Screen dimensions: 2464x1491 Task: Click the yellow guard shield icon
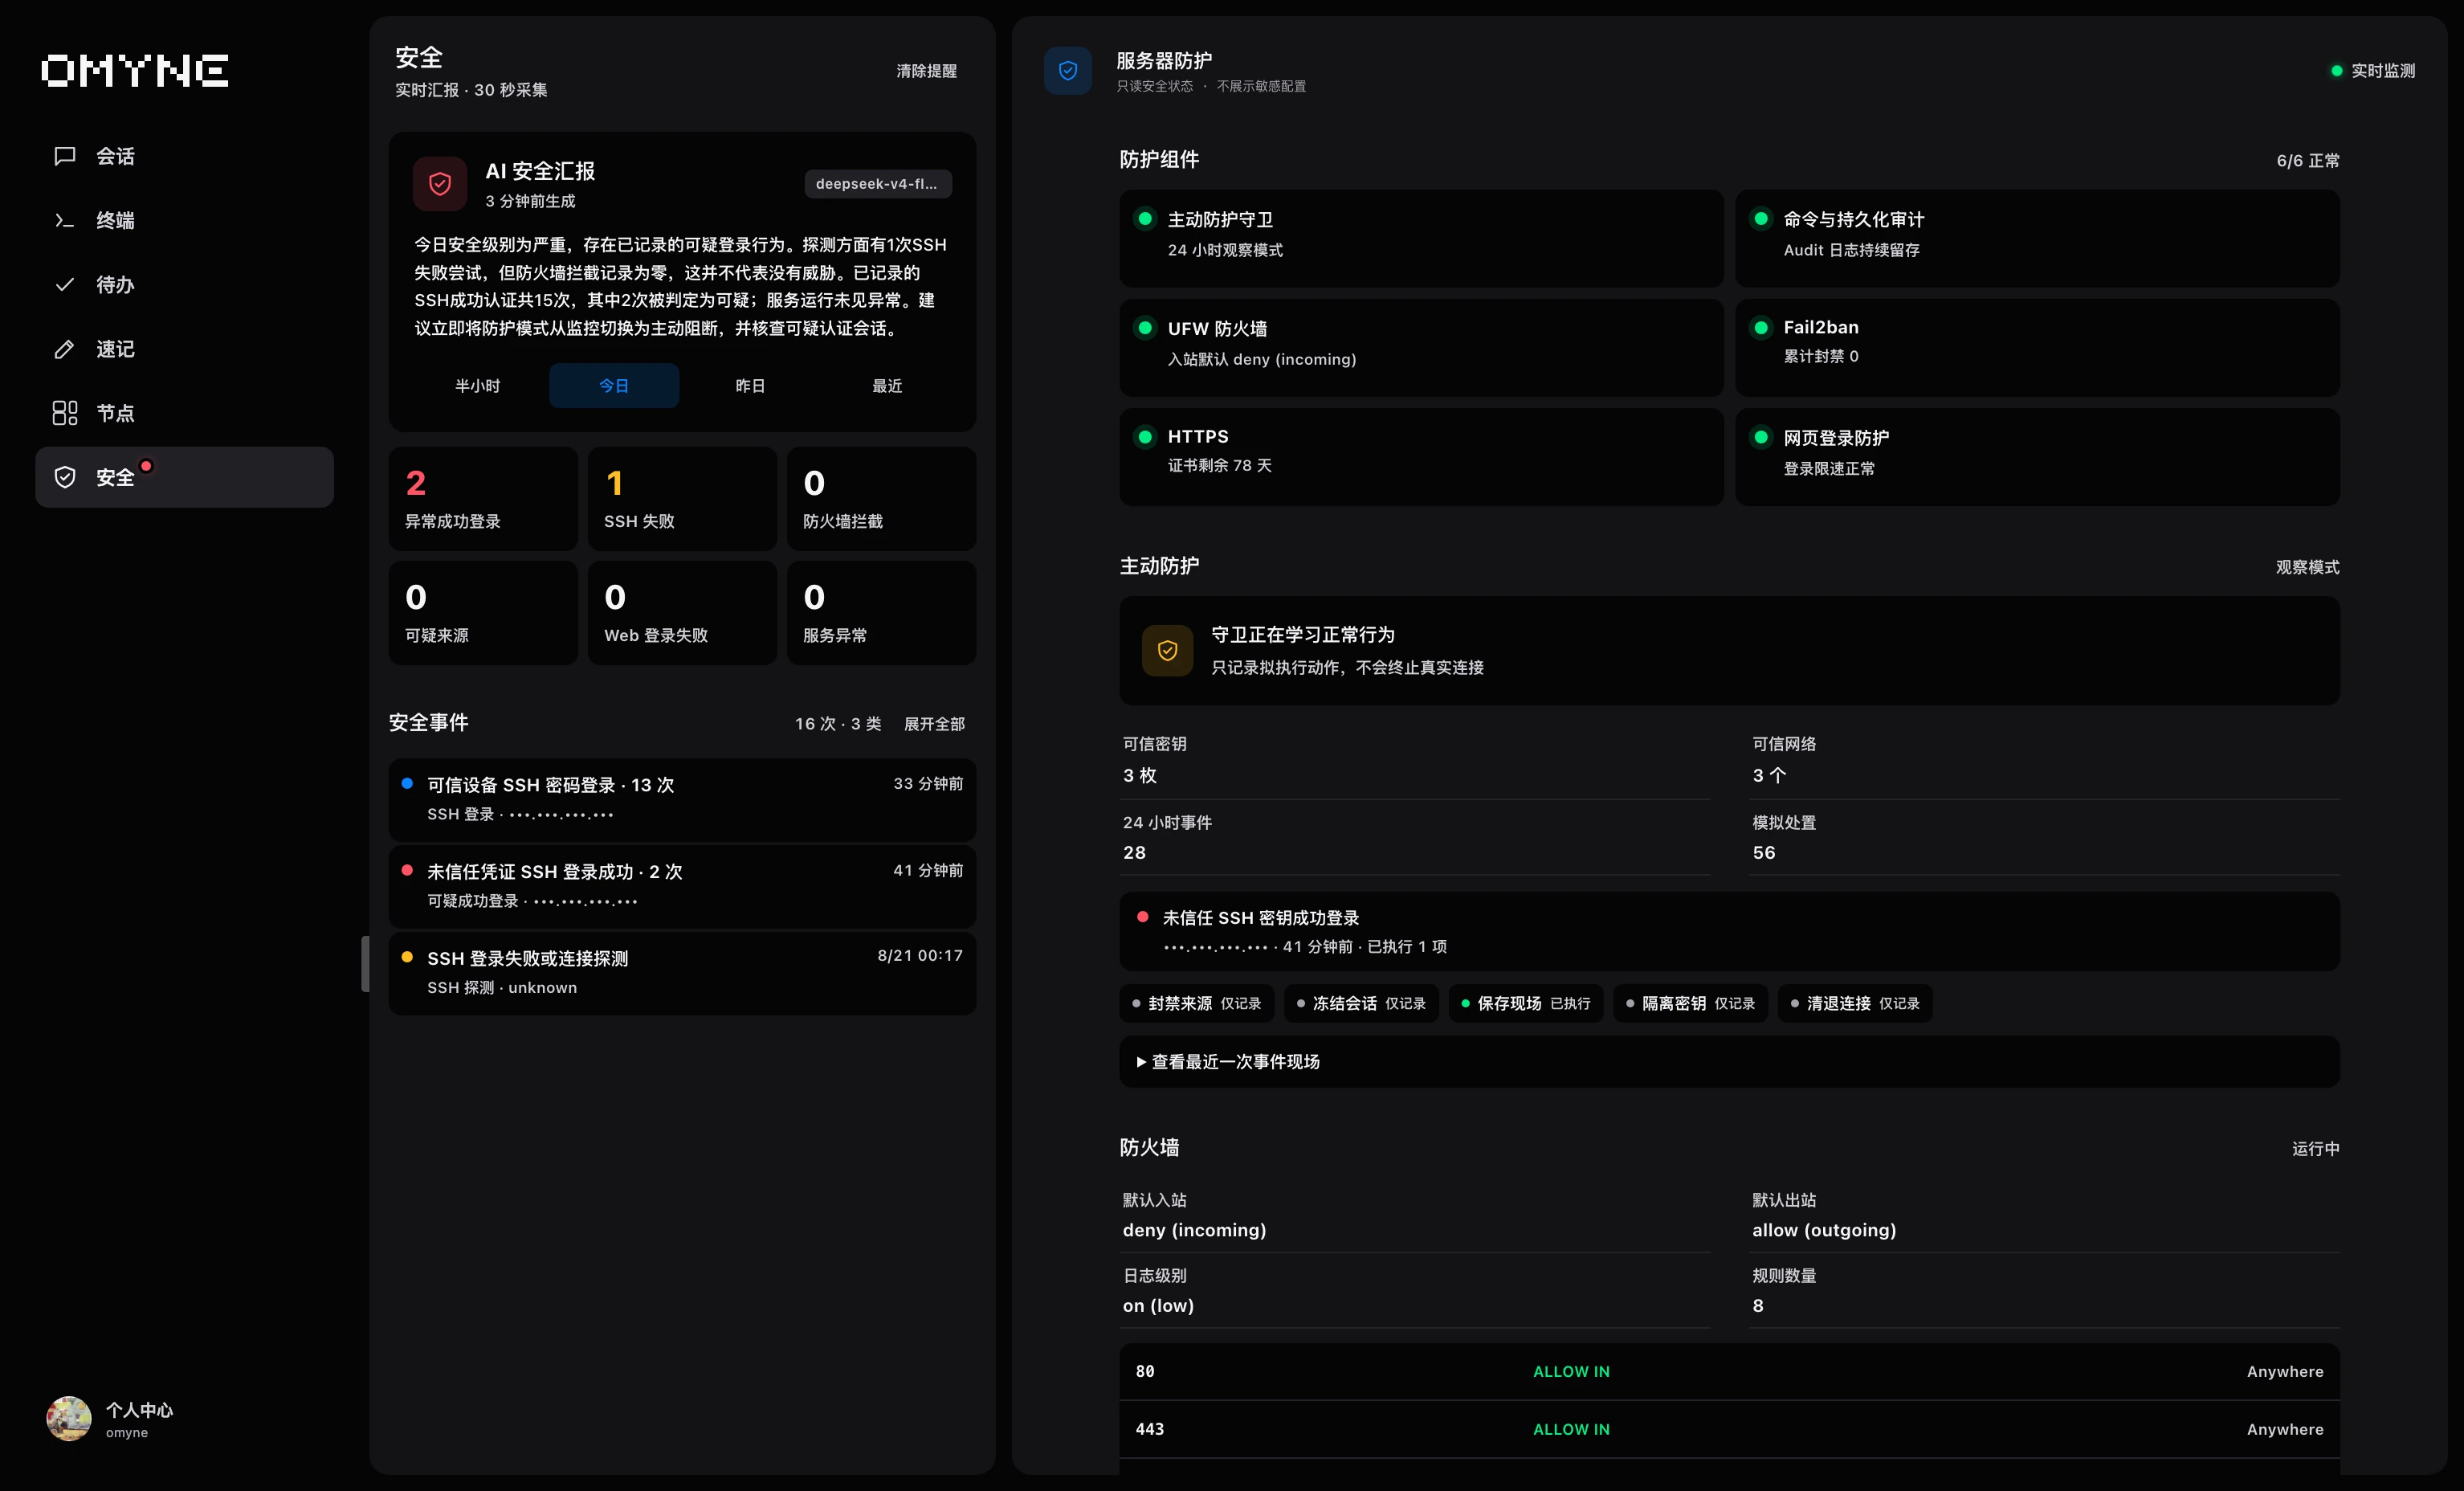1167,651
